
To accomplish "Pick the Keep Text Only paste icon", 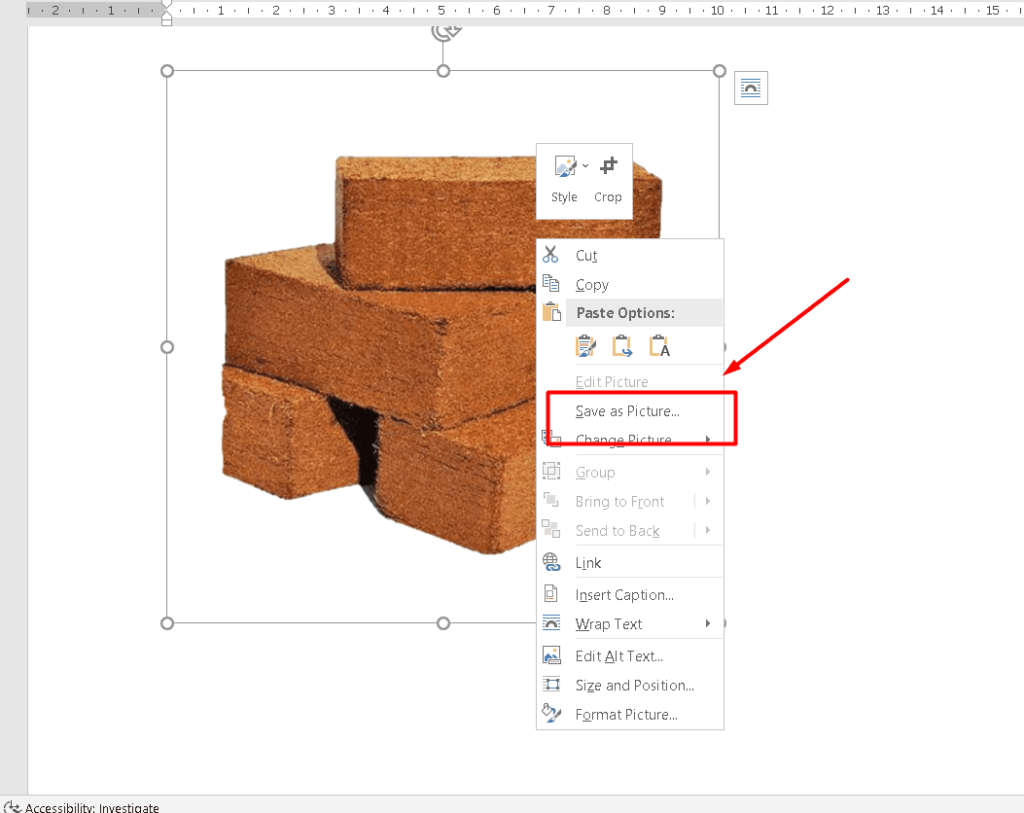I will tap(659, 346).
